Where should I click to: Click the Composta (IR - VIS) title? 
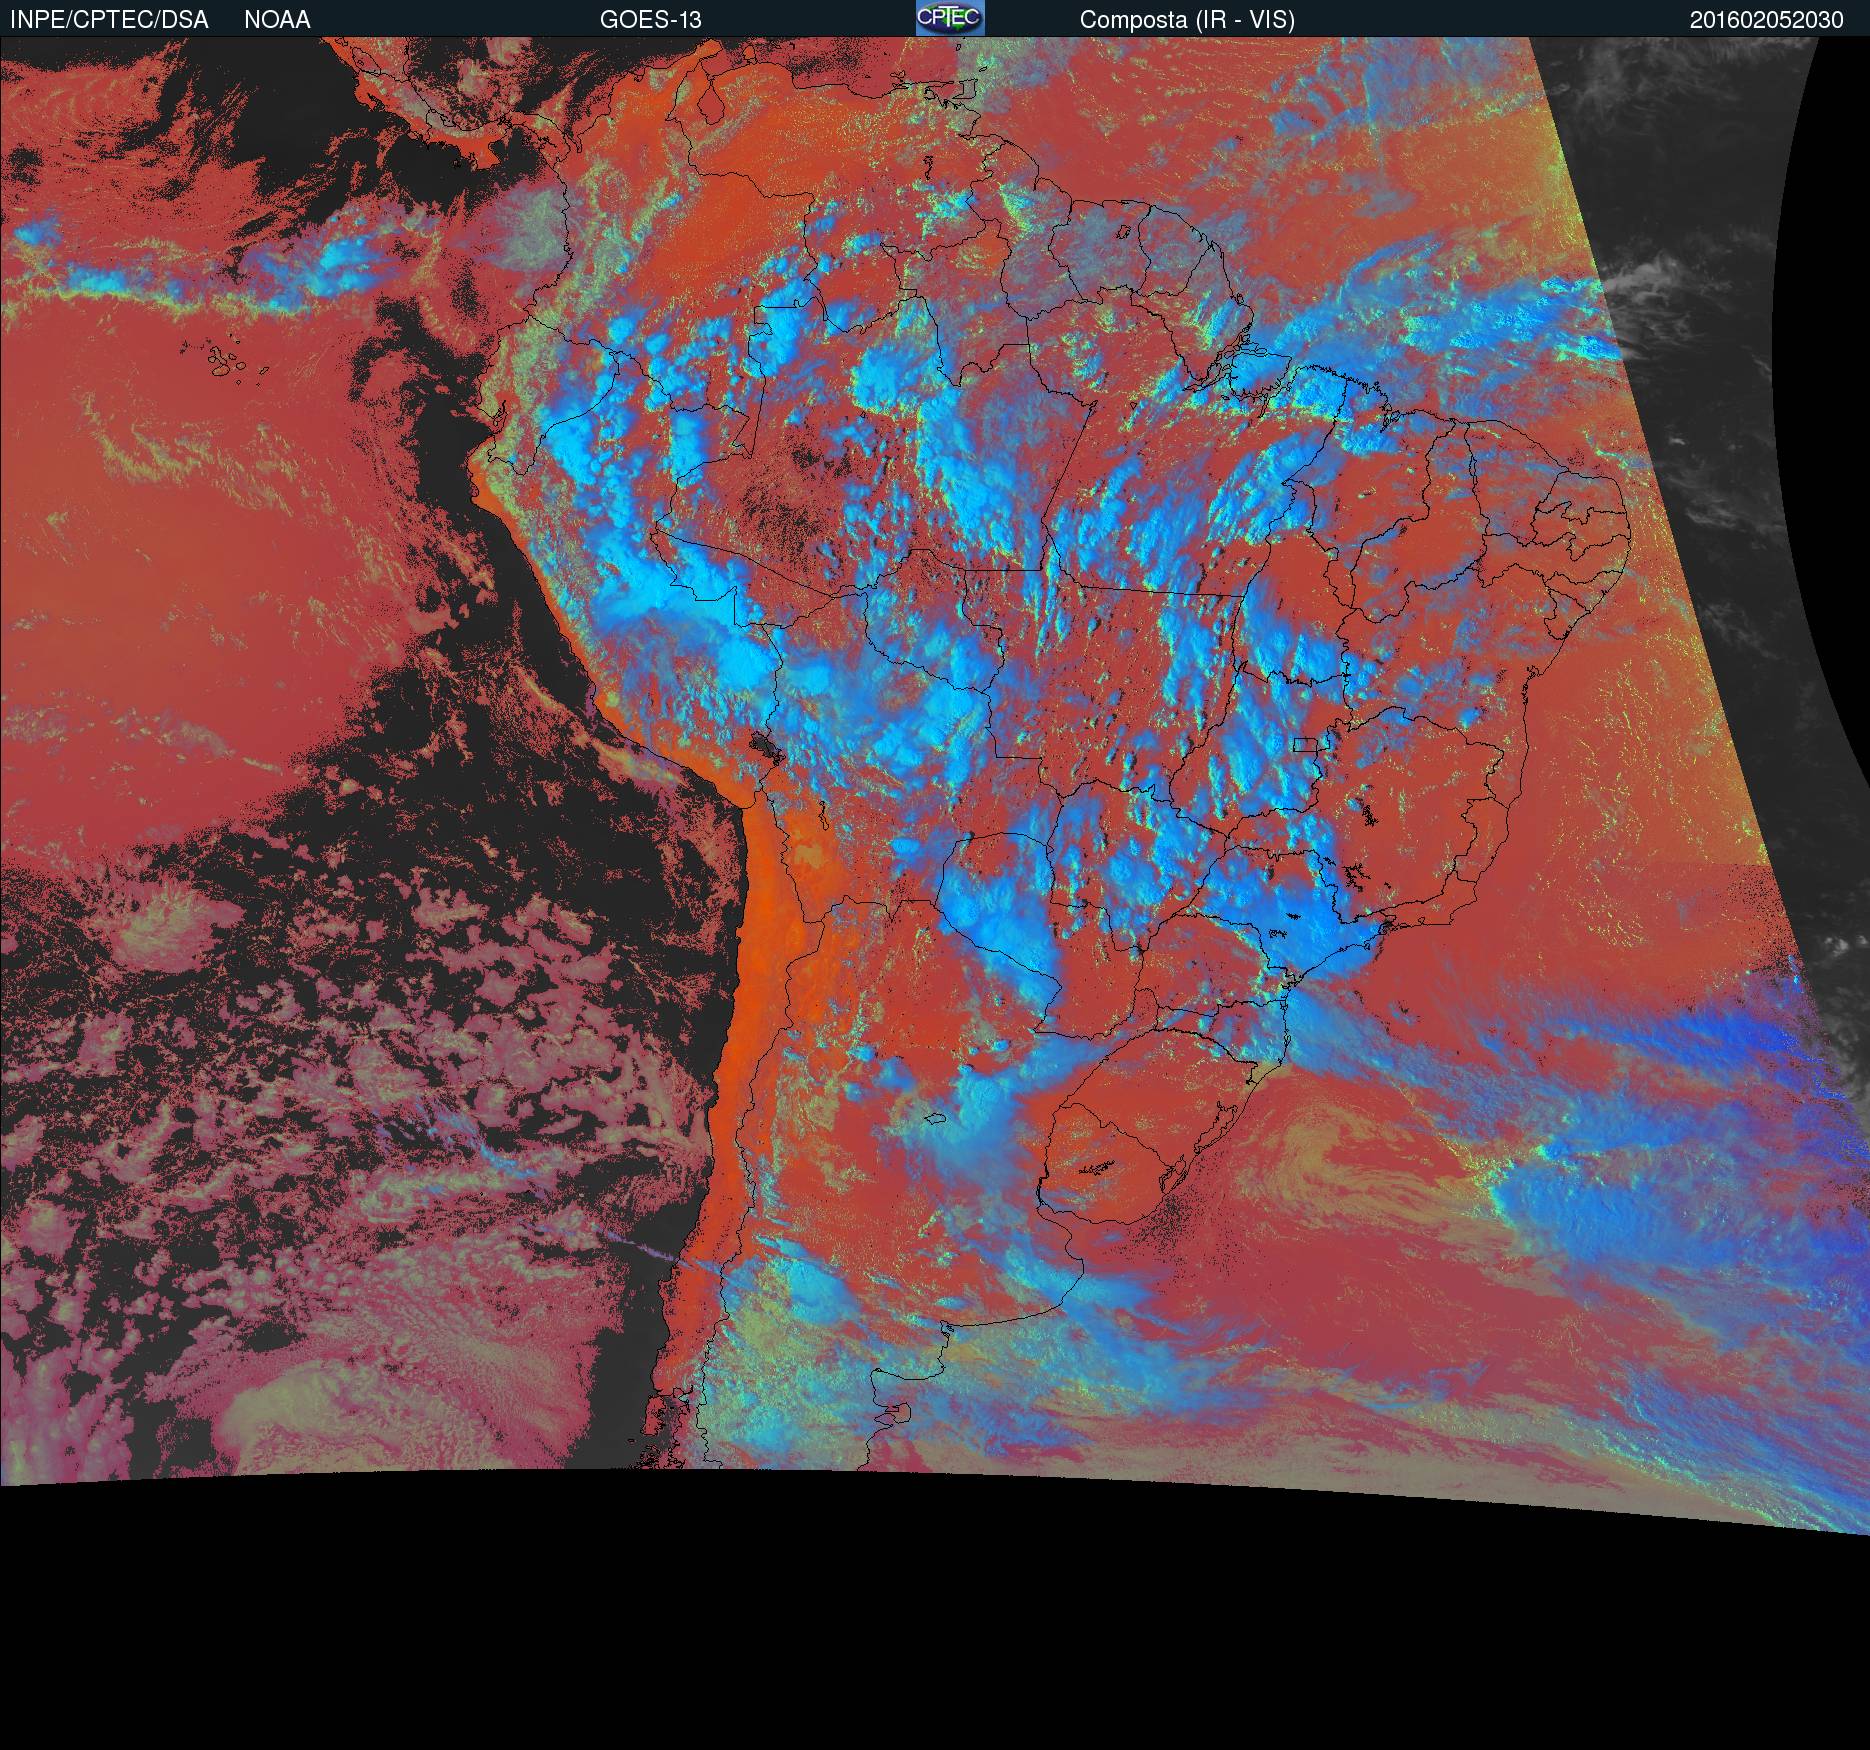click(1187, 20)
